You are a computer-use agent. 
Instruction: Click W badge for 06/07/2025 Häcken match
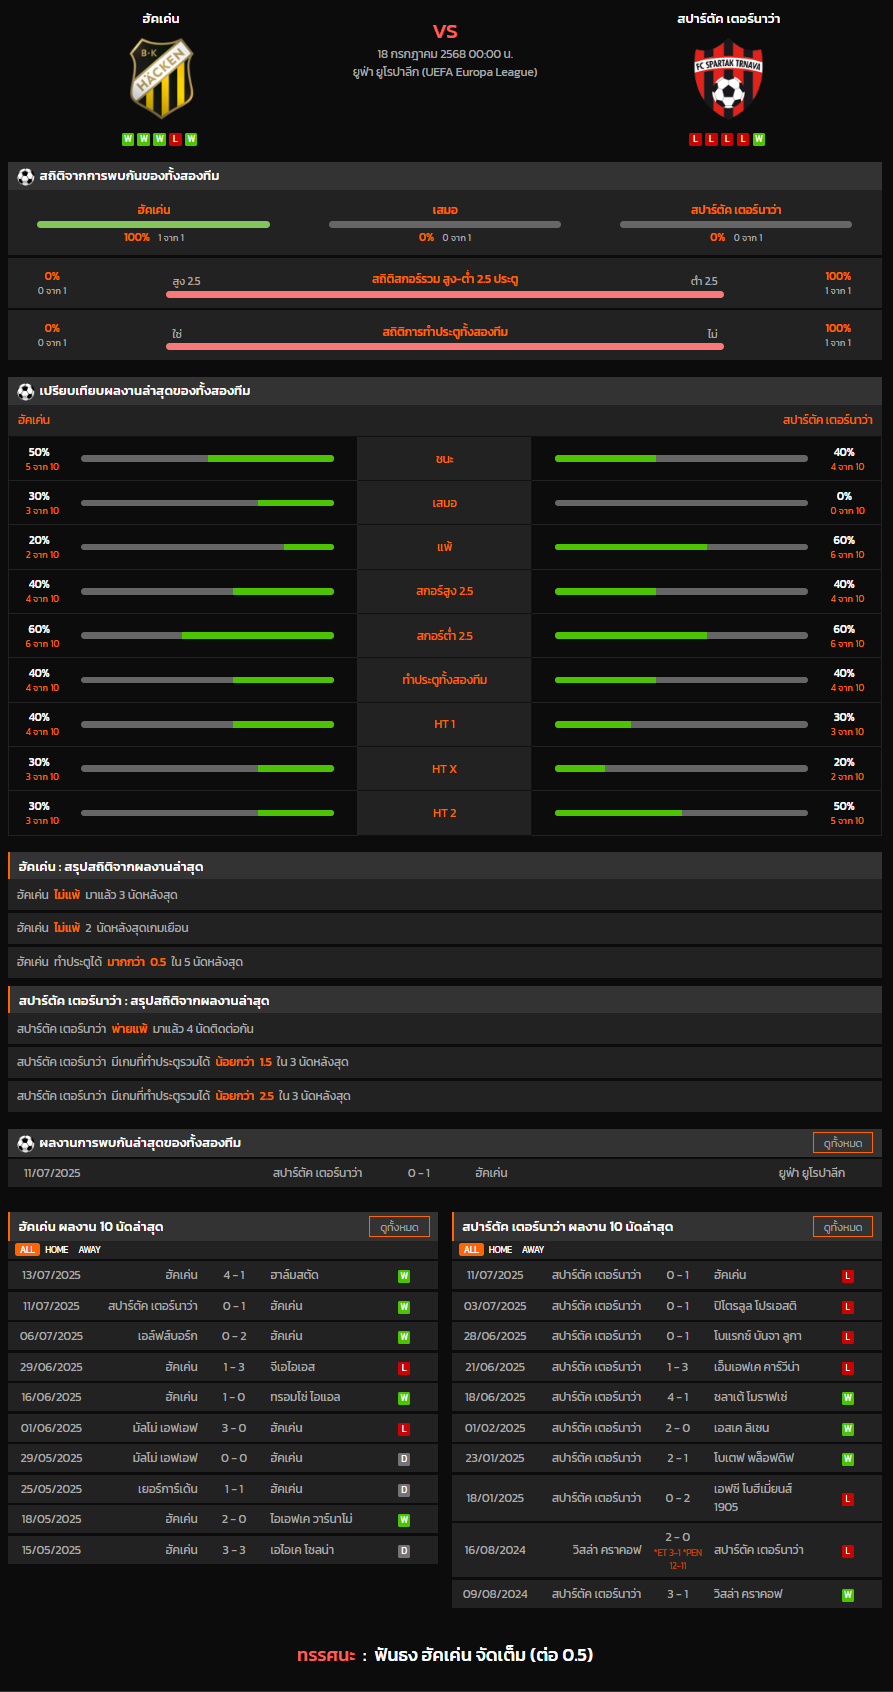point(404,1337)
